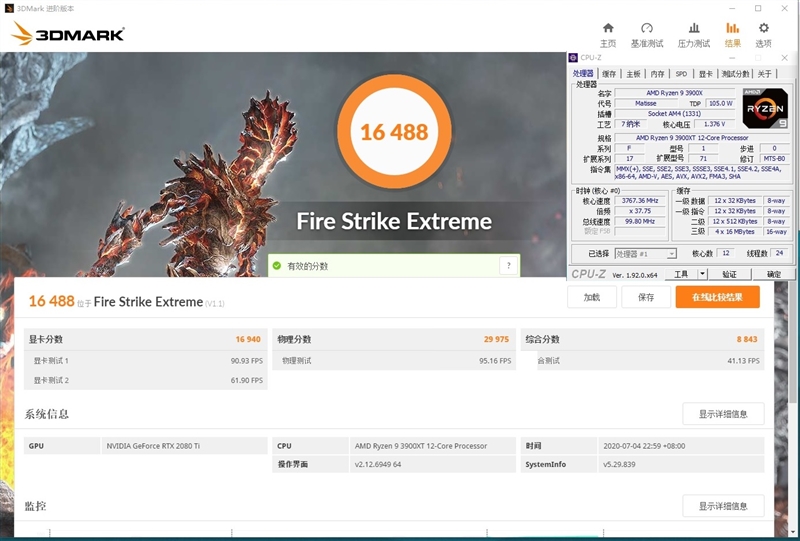Switch to CPU-Z 内存 tab

coord(657,74)
